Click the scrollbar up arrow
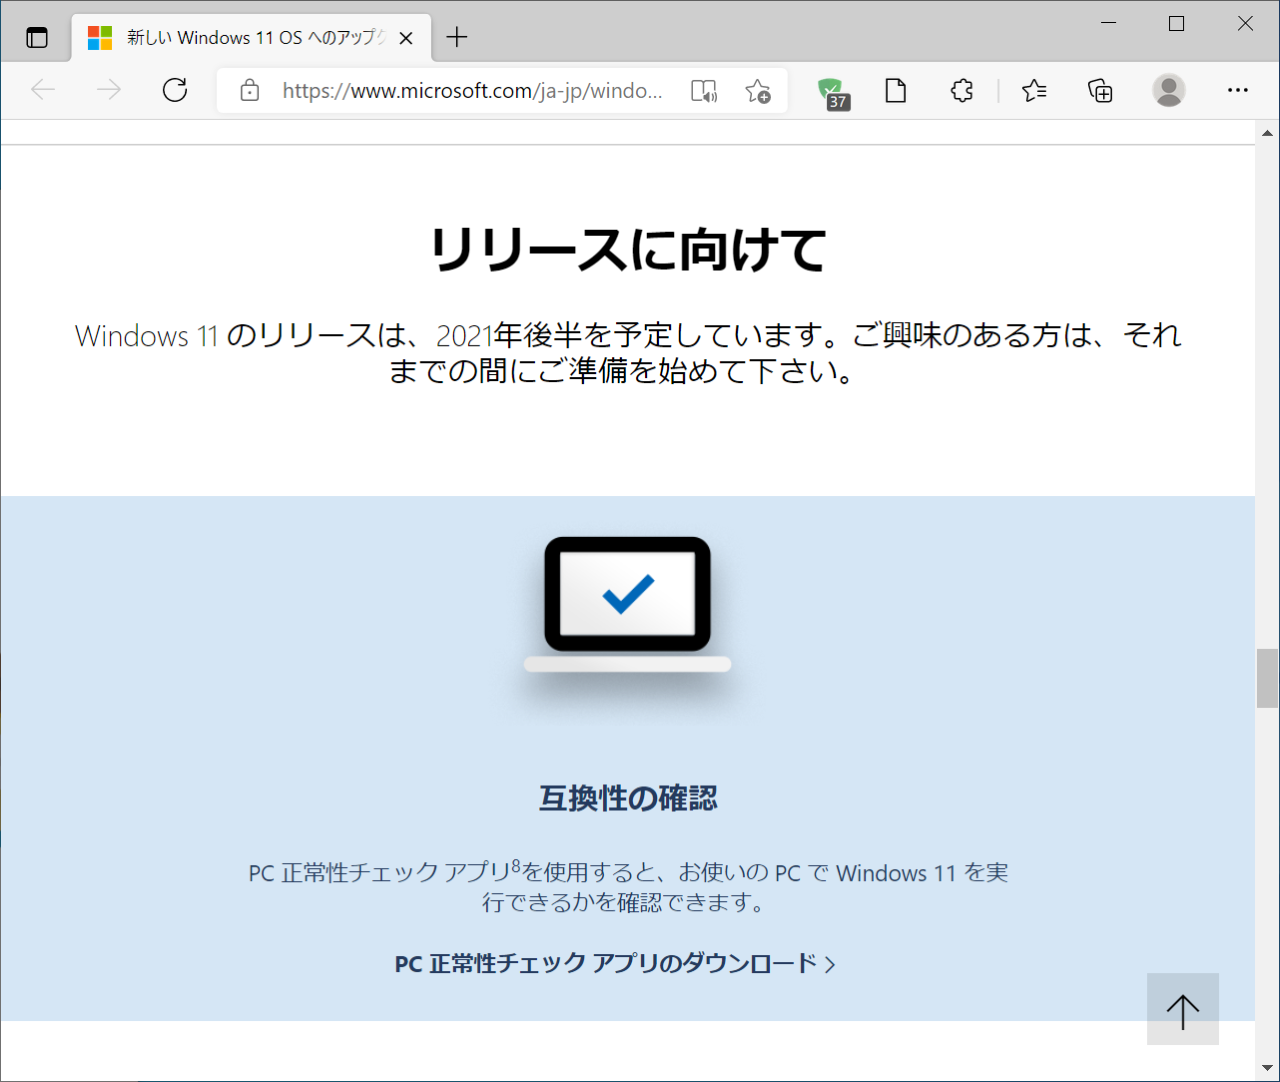1280x1082 pixels. (x=1267, y=132)
